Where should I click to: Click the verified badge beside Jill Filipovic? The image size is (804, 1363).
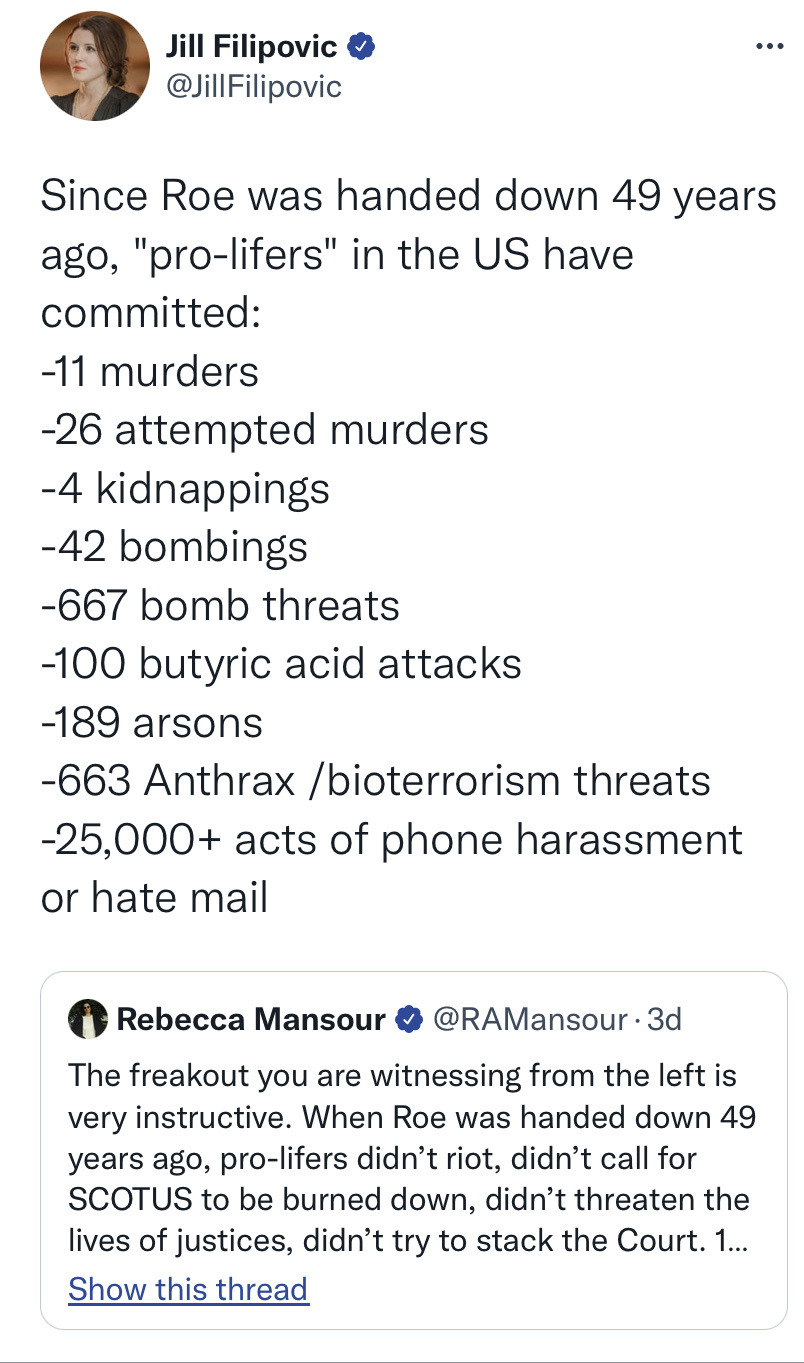(360, 46)
